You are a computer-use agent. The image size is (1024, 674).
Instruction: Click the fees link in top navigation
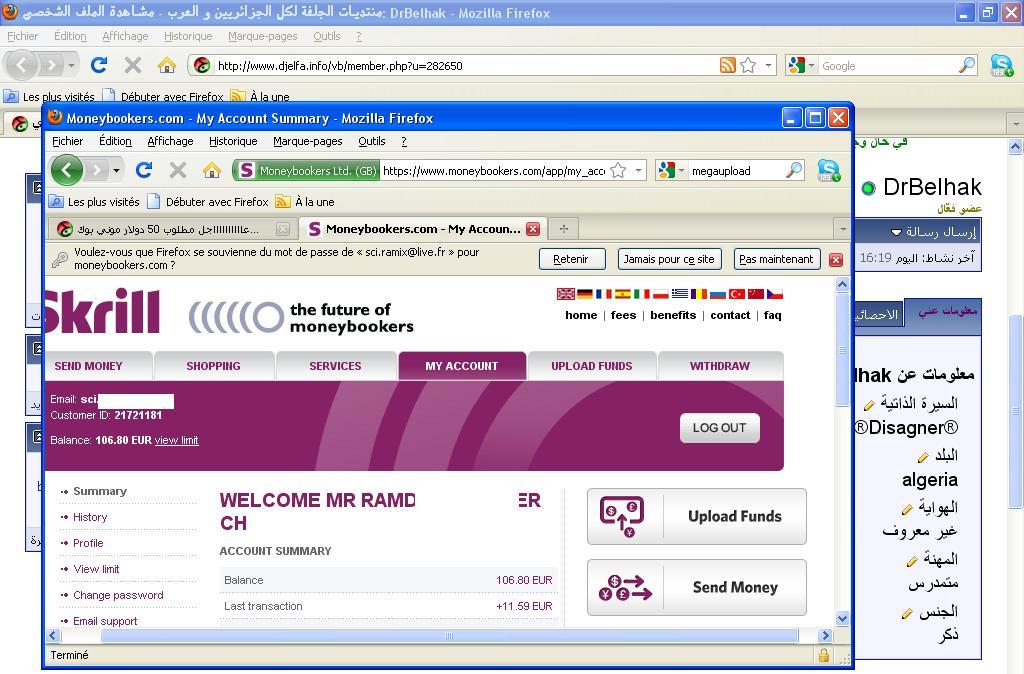click(x=623, y=315)
